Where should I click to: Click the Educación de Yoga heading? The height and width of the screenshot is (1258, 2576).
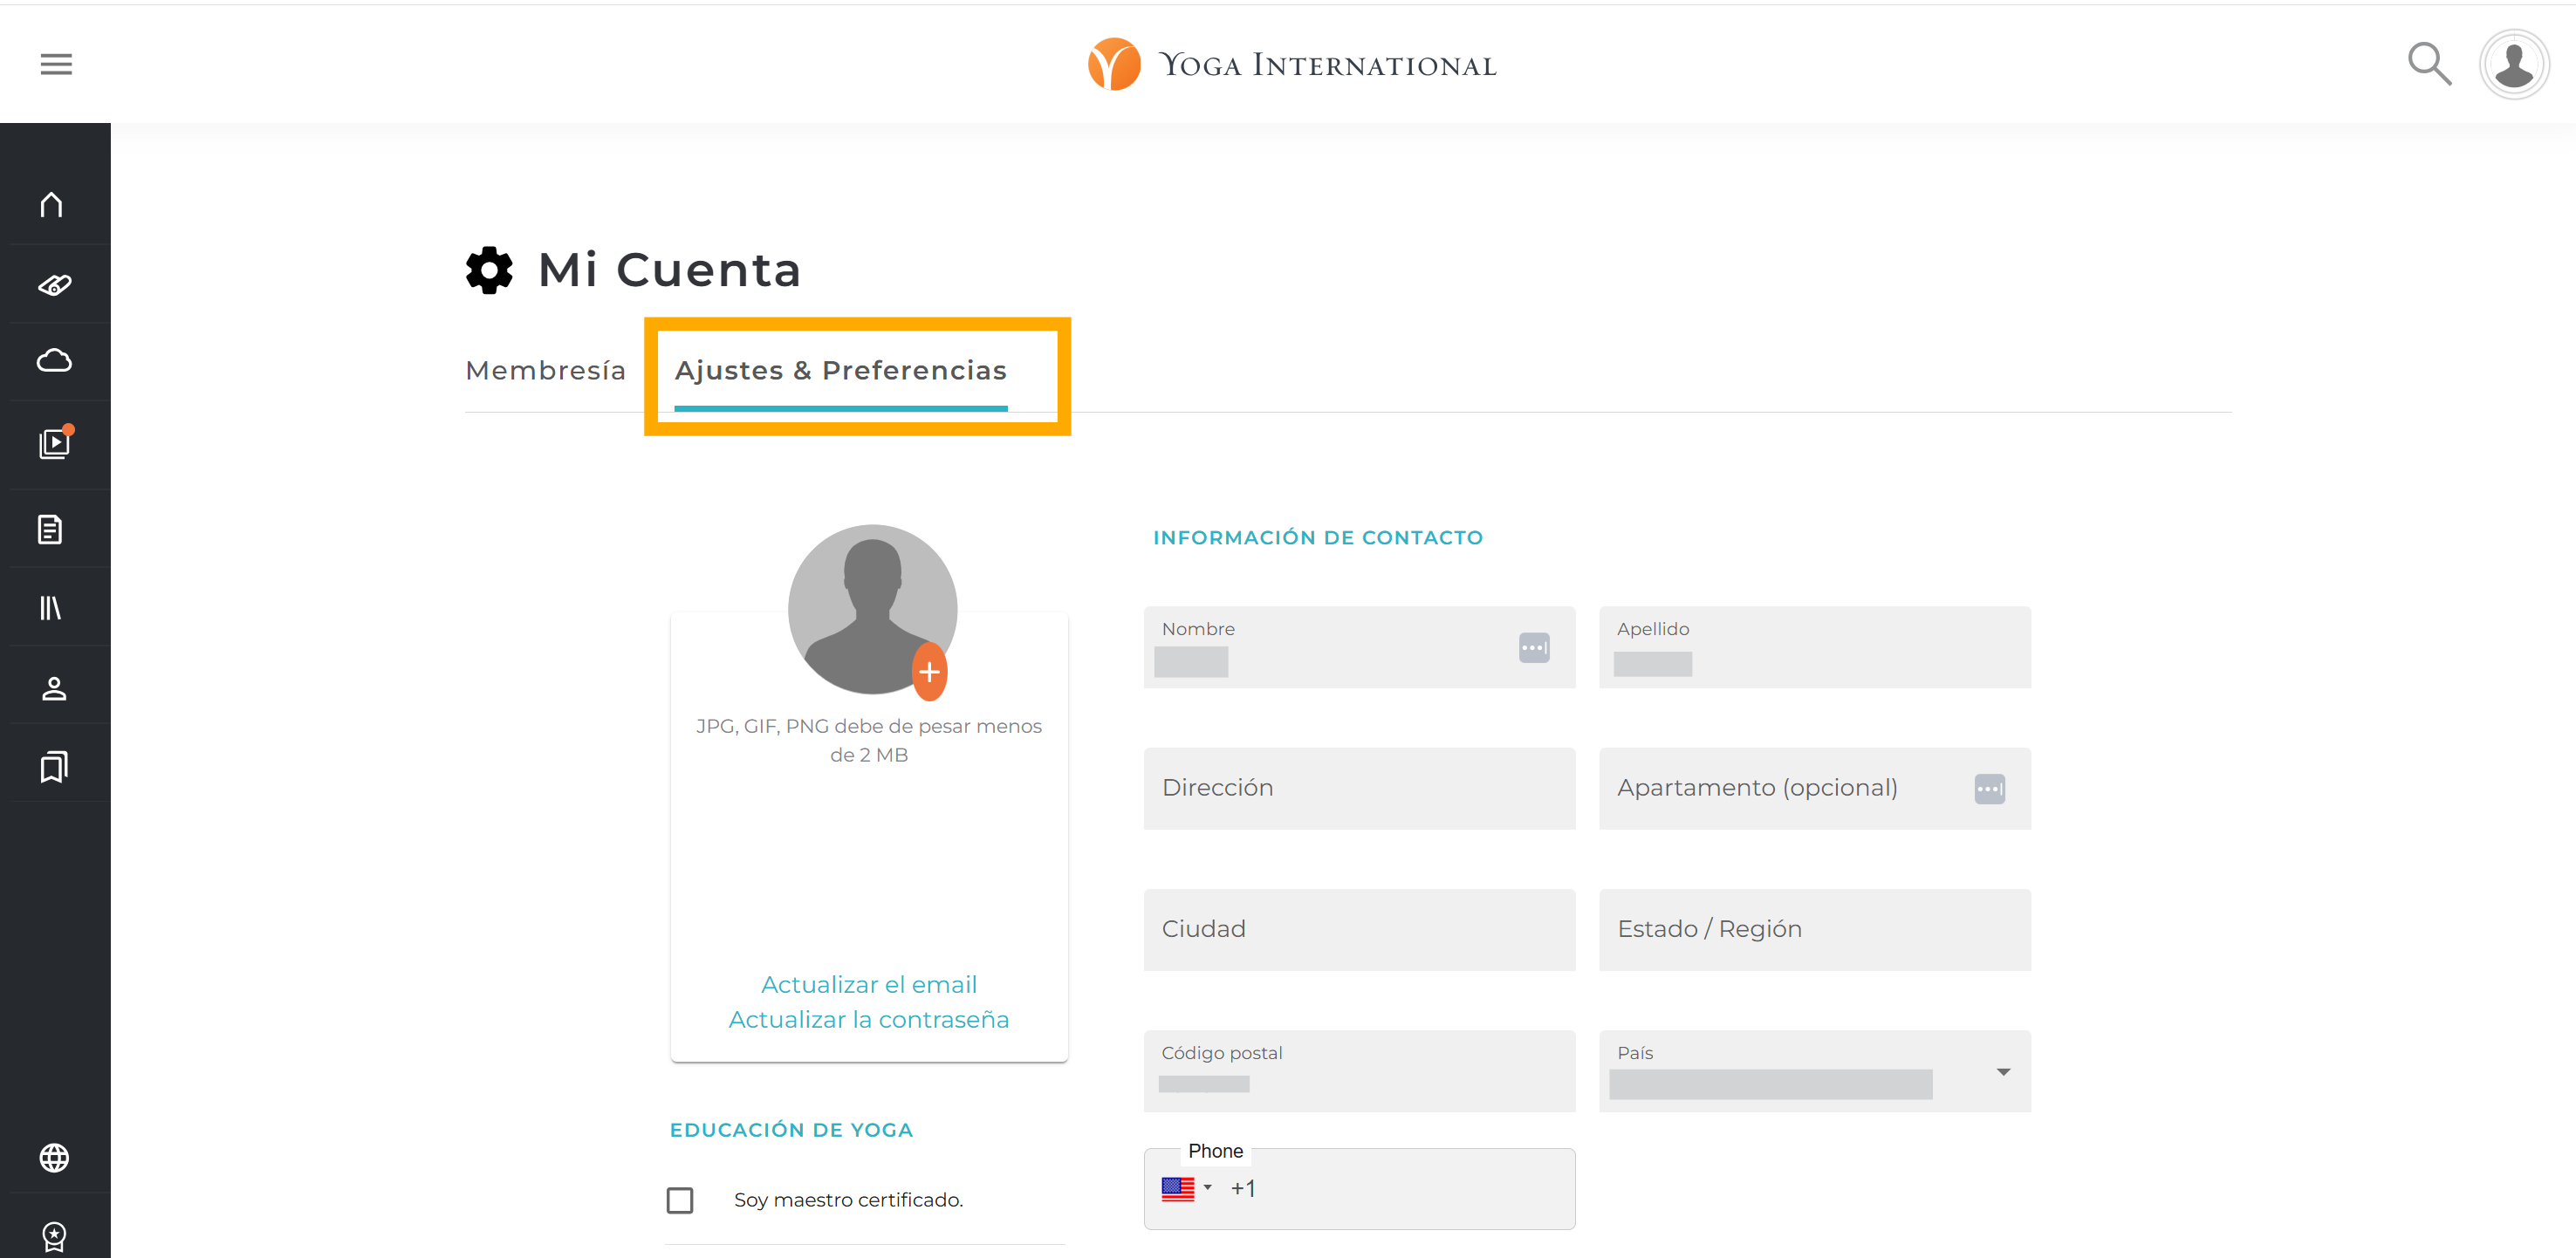(791, 1130)
